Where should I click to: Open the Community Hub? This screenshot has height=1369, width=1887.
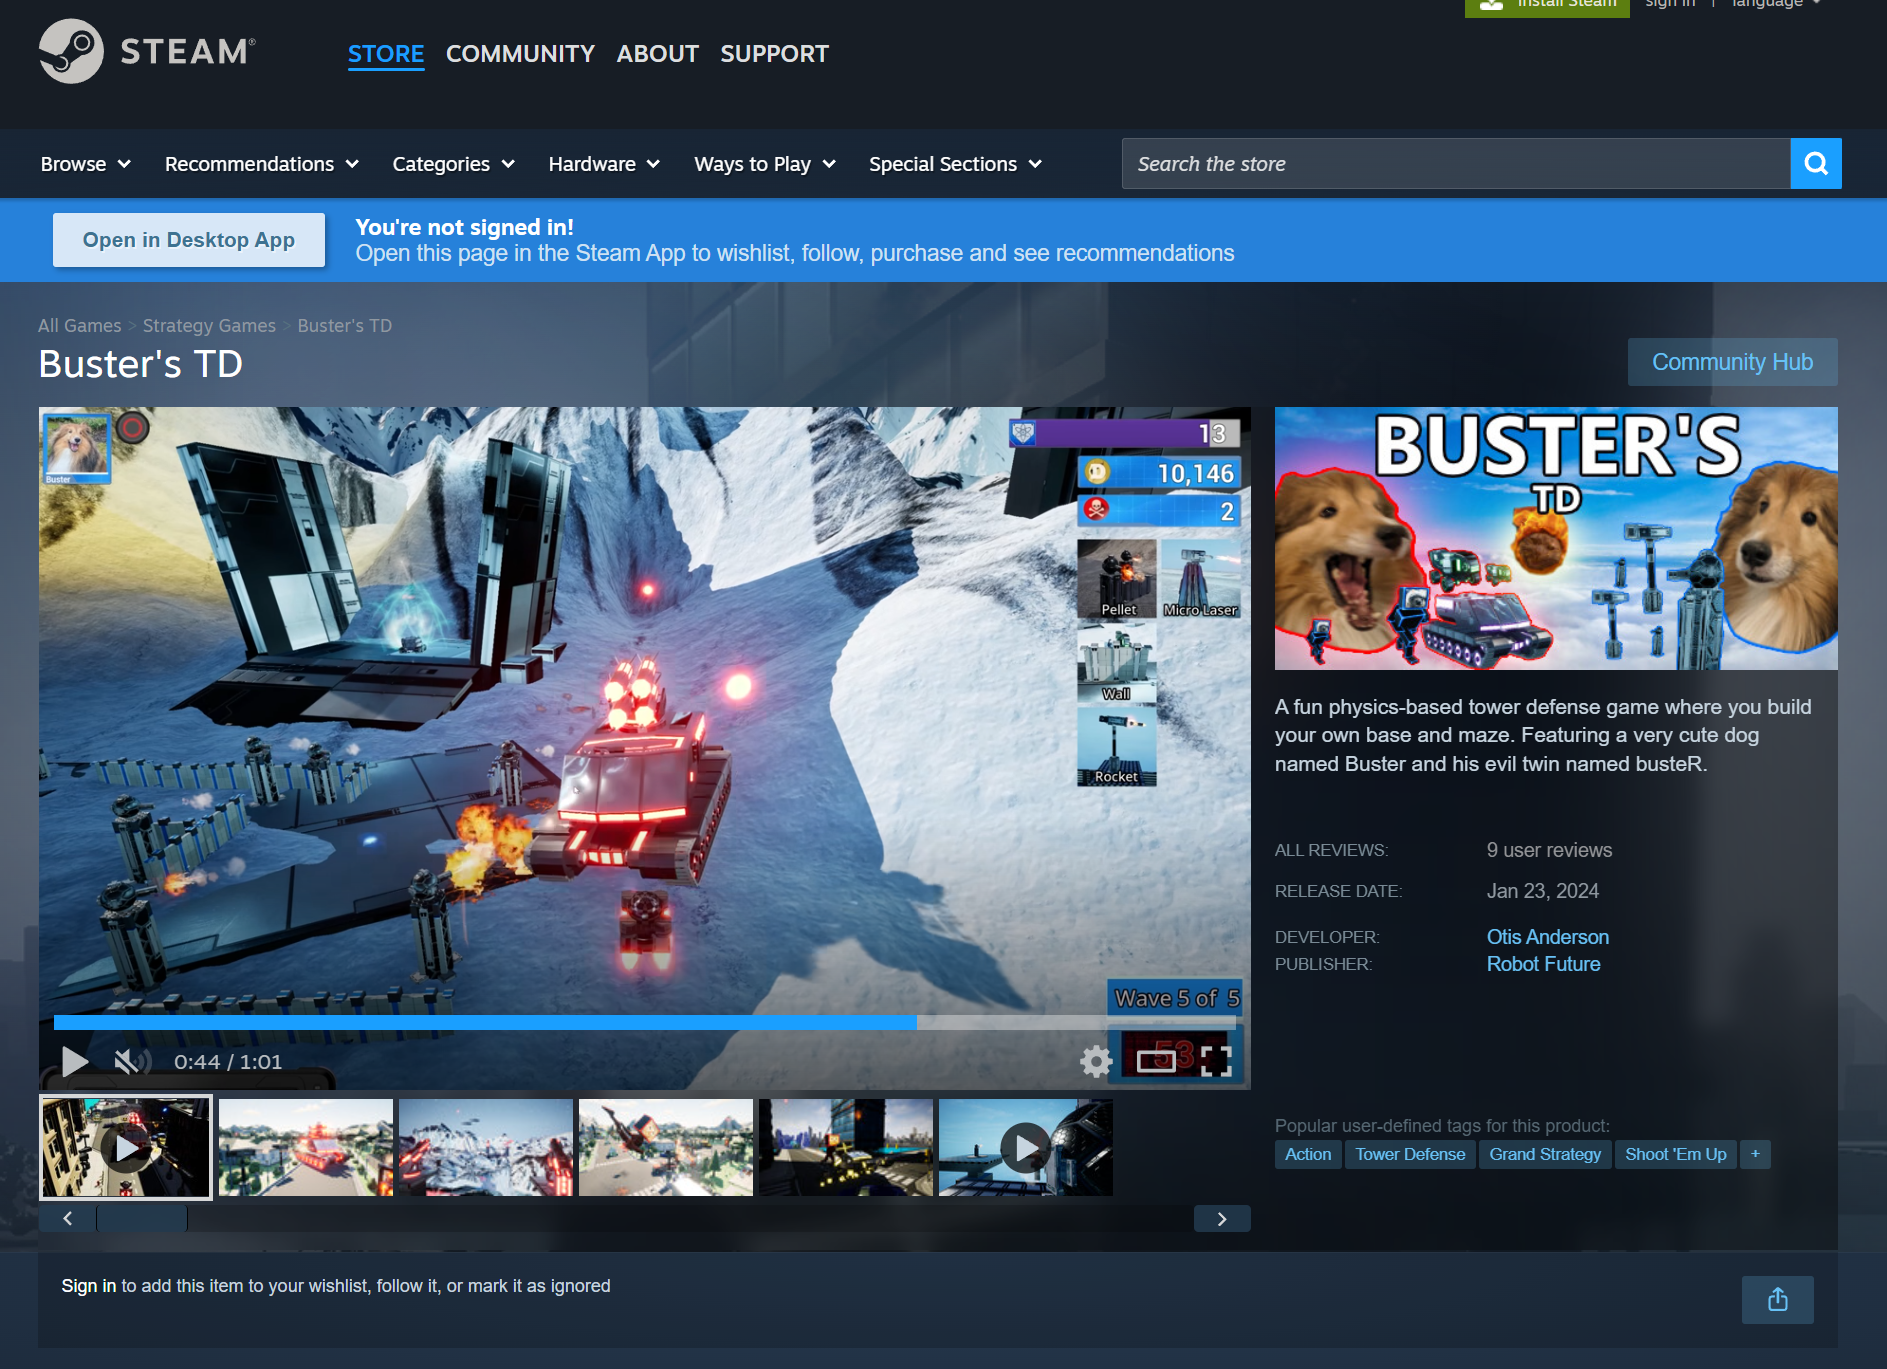[x=1732, y=362]
